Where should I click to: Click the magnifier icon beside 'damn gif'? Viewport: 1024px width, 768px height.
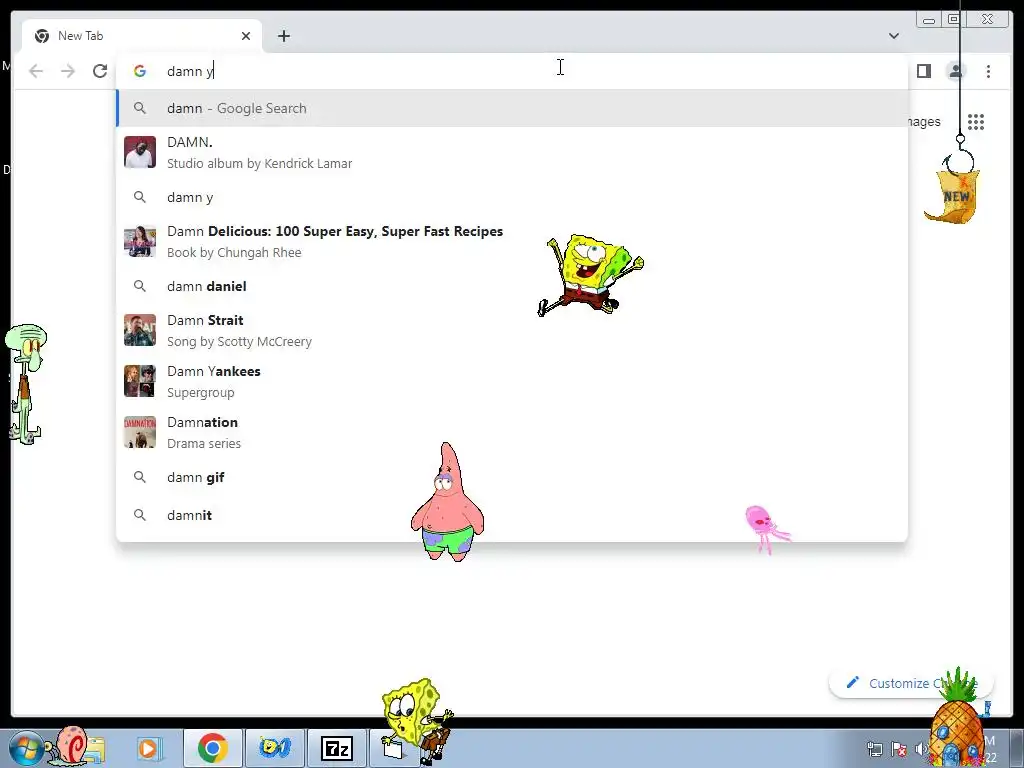point(140,477)
